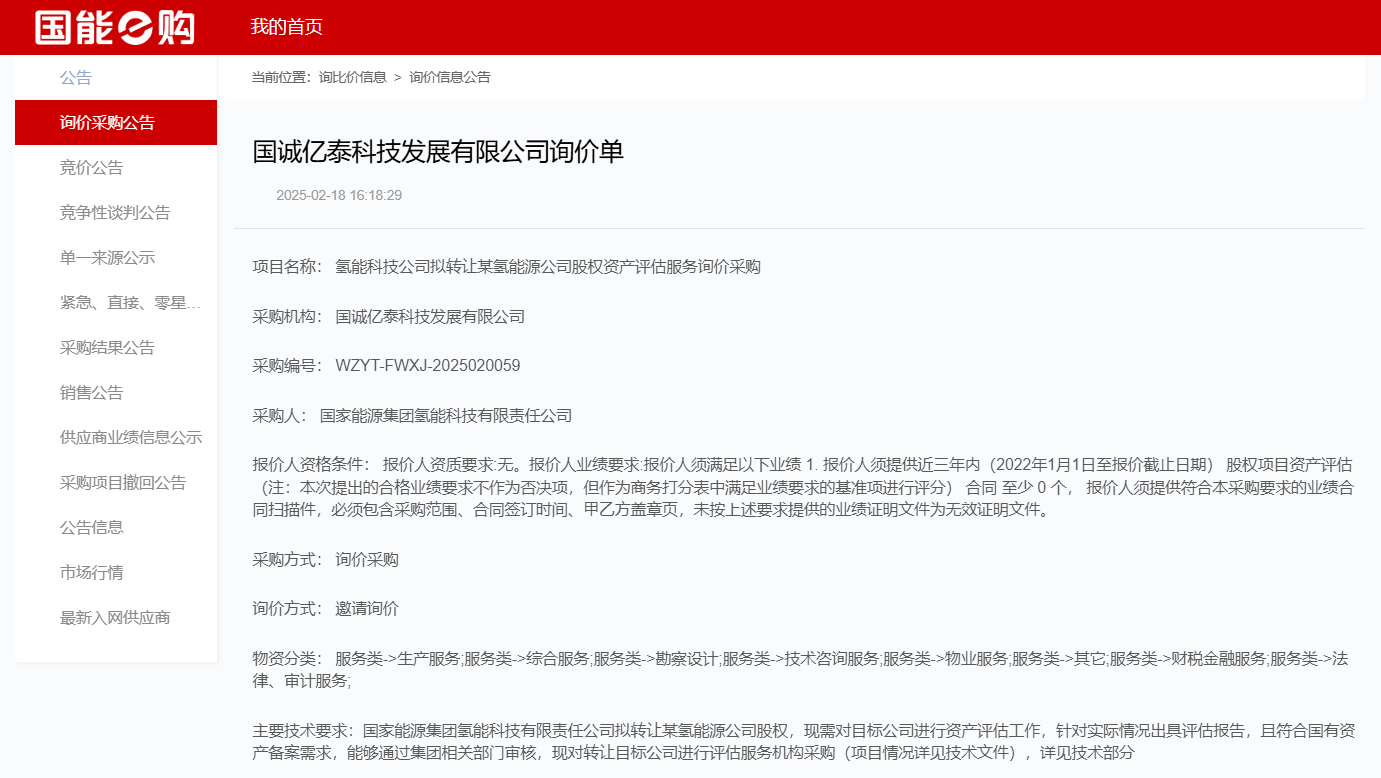This screenshot has width=1381, height=778.
Task: Open 竞争性谈判公告 section
Action: (115, 213)
